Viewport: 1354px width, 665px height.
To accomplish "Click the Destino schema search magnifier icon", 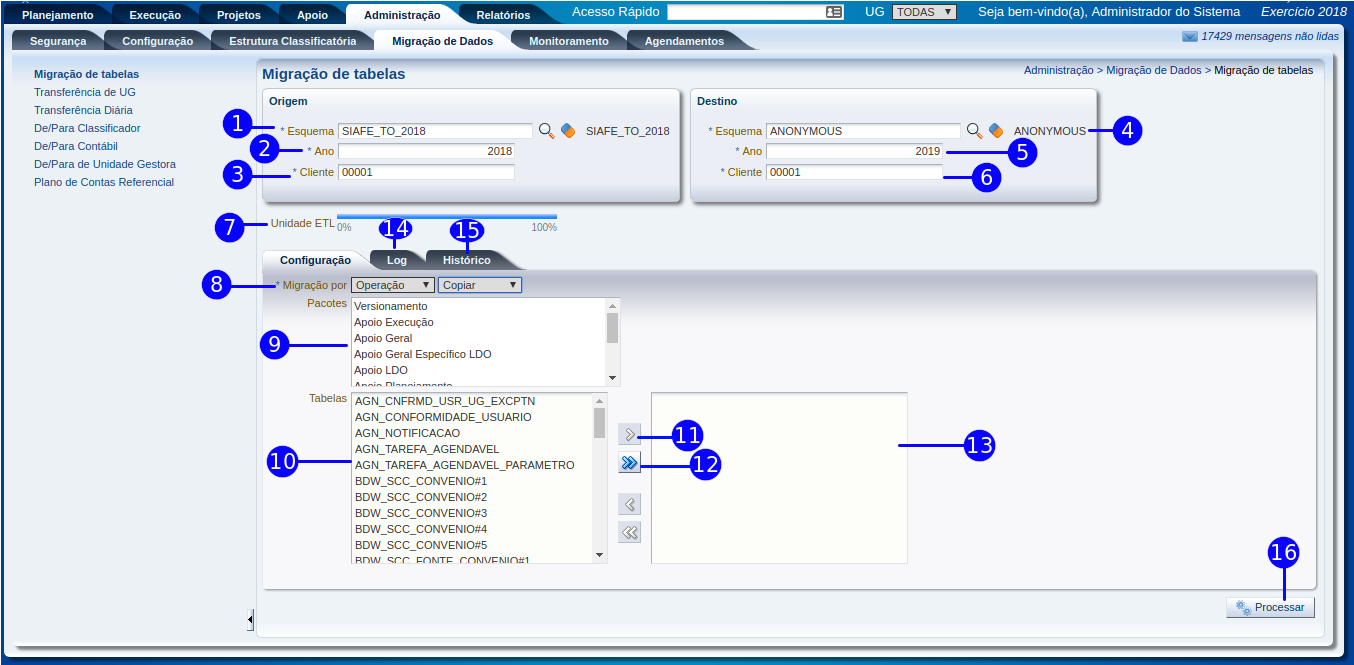I will tap(974, 131).
